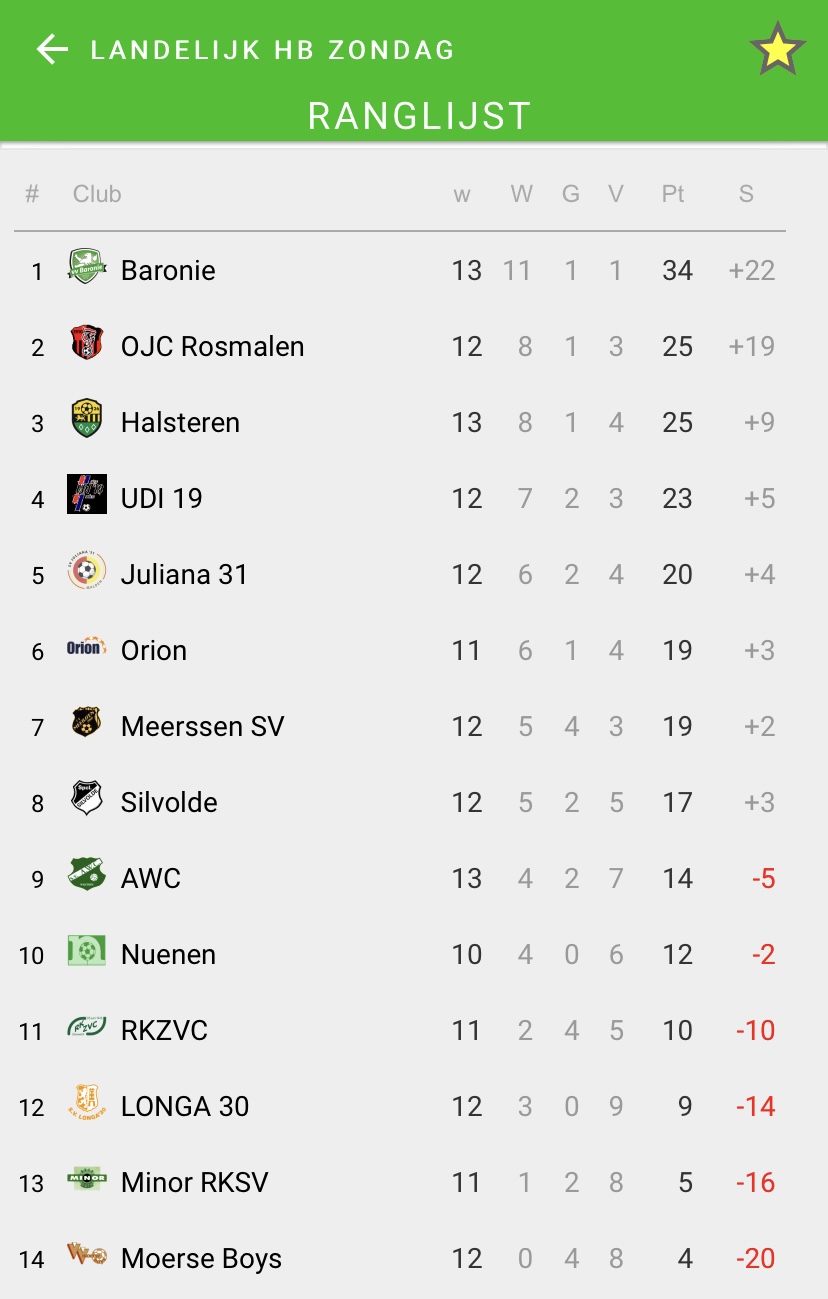Click the Baronie club logo
This screenshot has width=828, height=1299.
click(87, 267)
